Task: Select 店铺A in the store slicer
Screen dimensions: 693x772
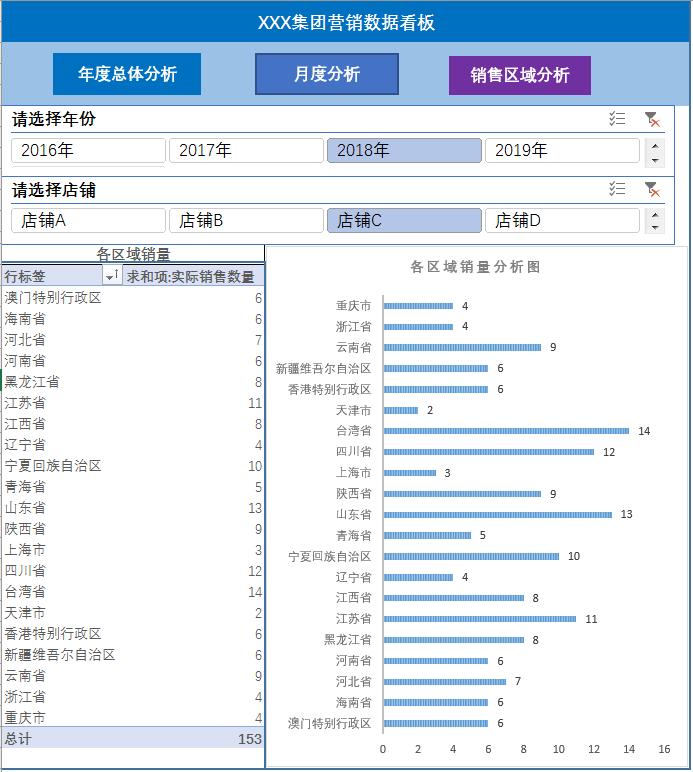Action: (x=88, y=220)
